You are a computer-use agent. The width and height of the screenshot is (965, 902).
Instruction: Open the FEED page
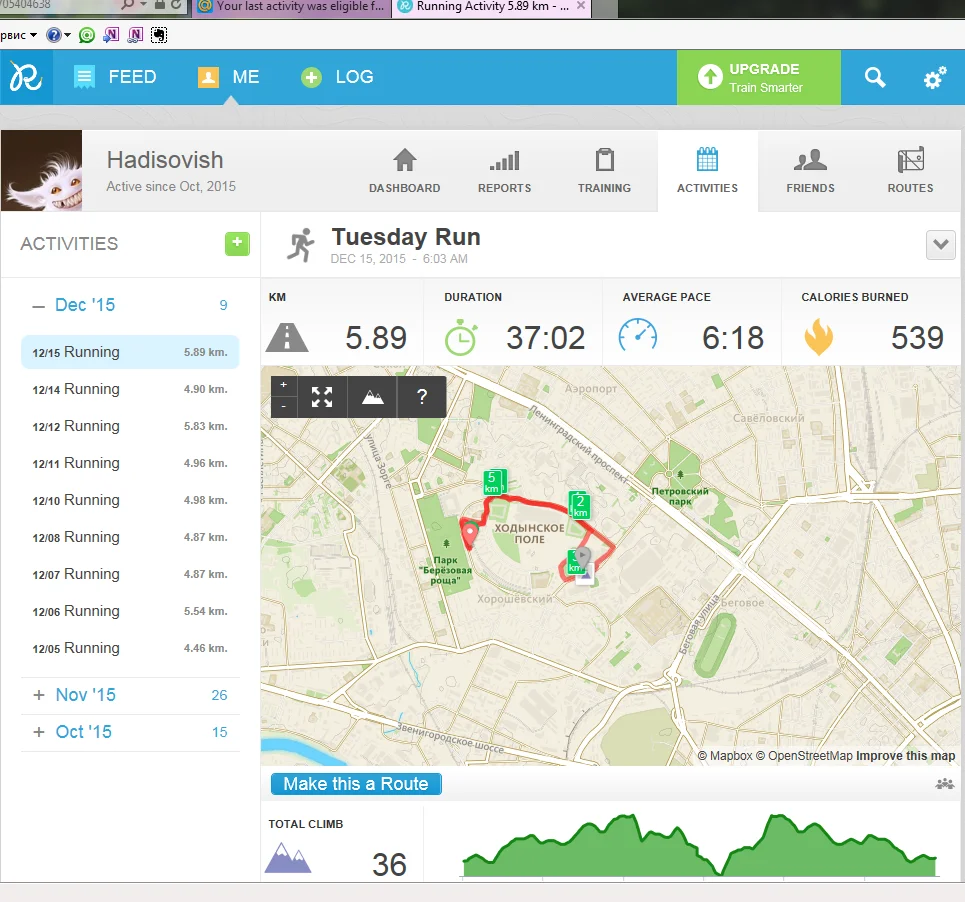coord(115,77)
